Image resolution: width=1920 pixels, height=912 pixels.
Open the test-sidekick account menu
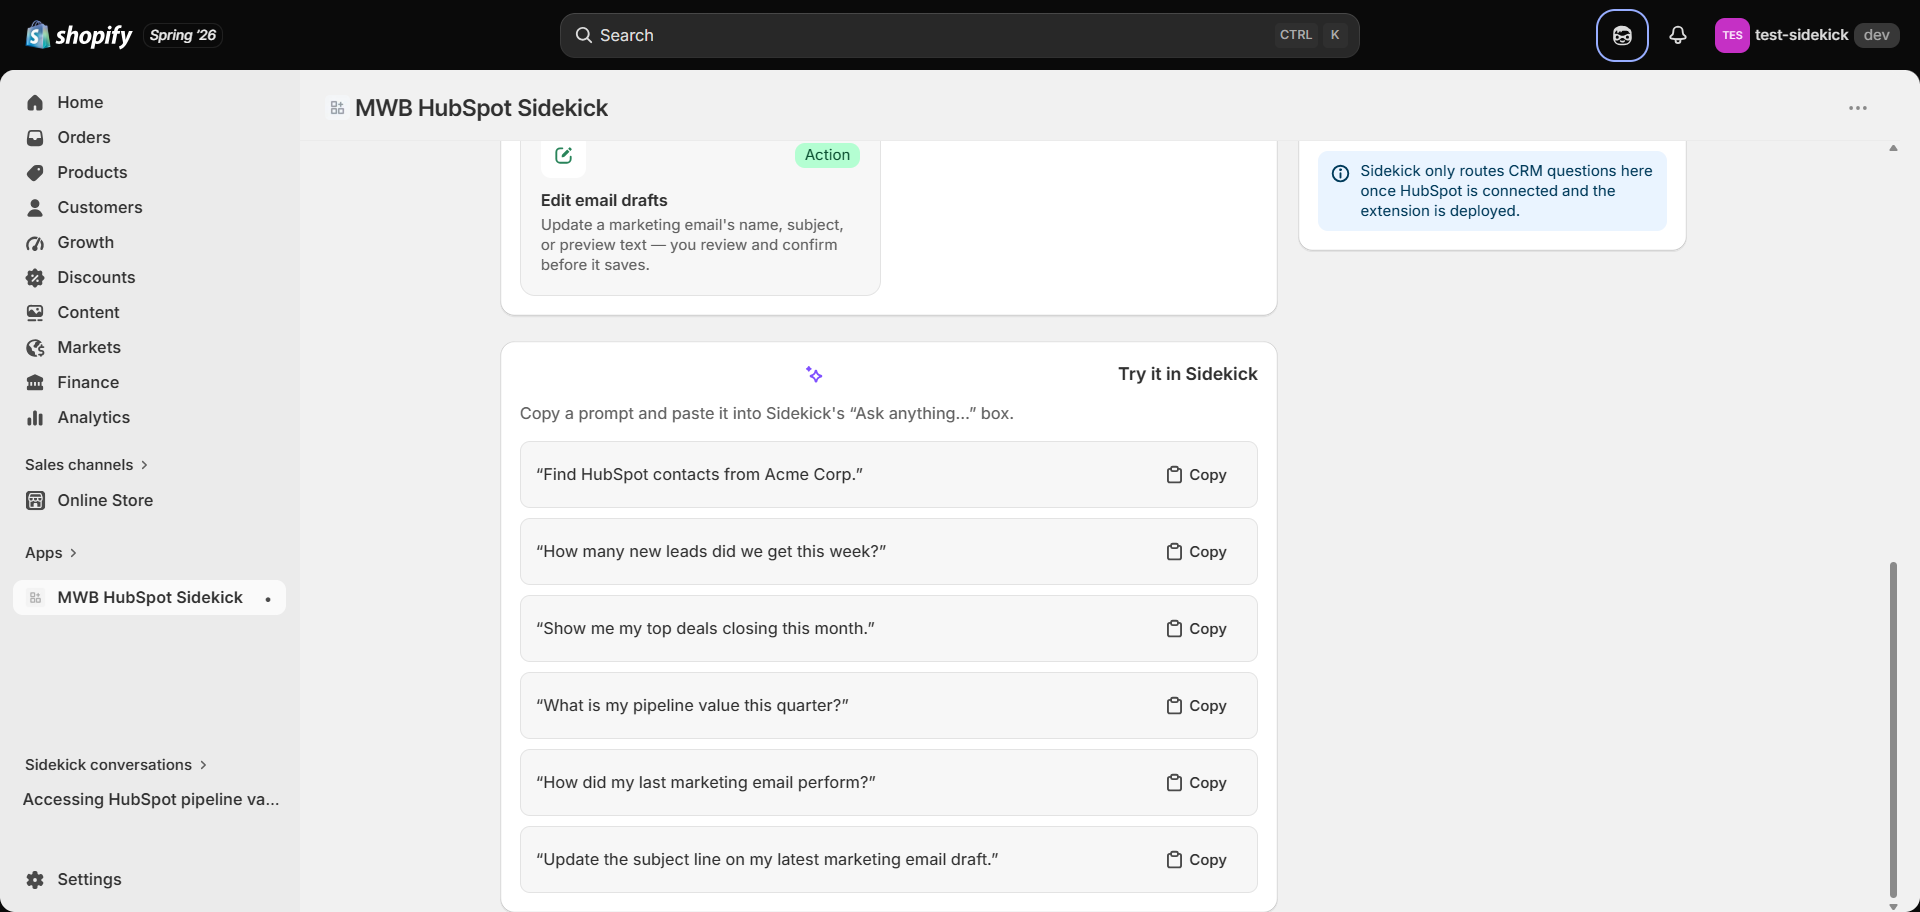pyautogui.click(x=1807, y=35)
